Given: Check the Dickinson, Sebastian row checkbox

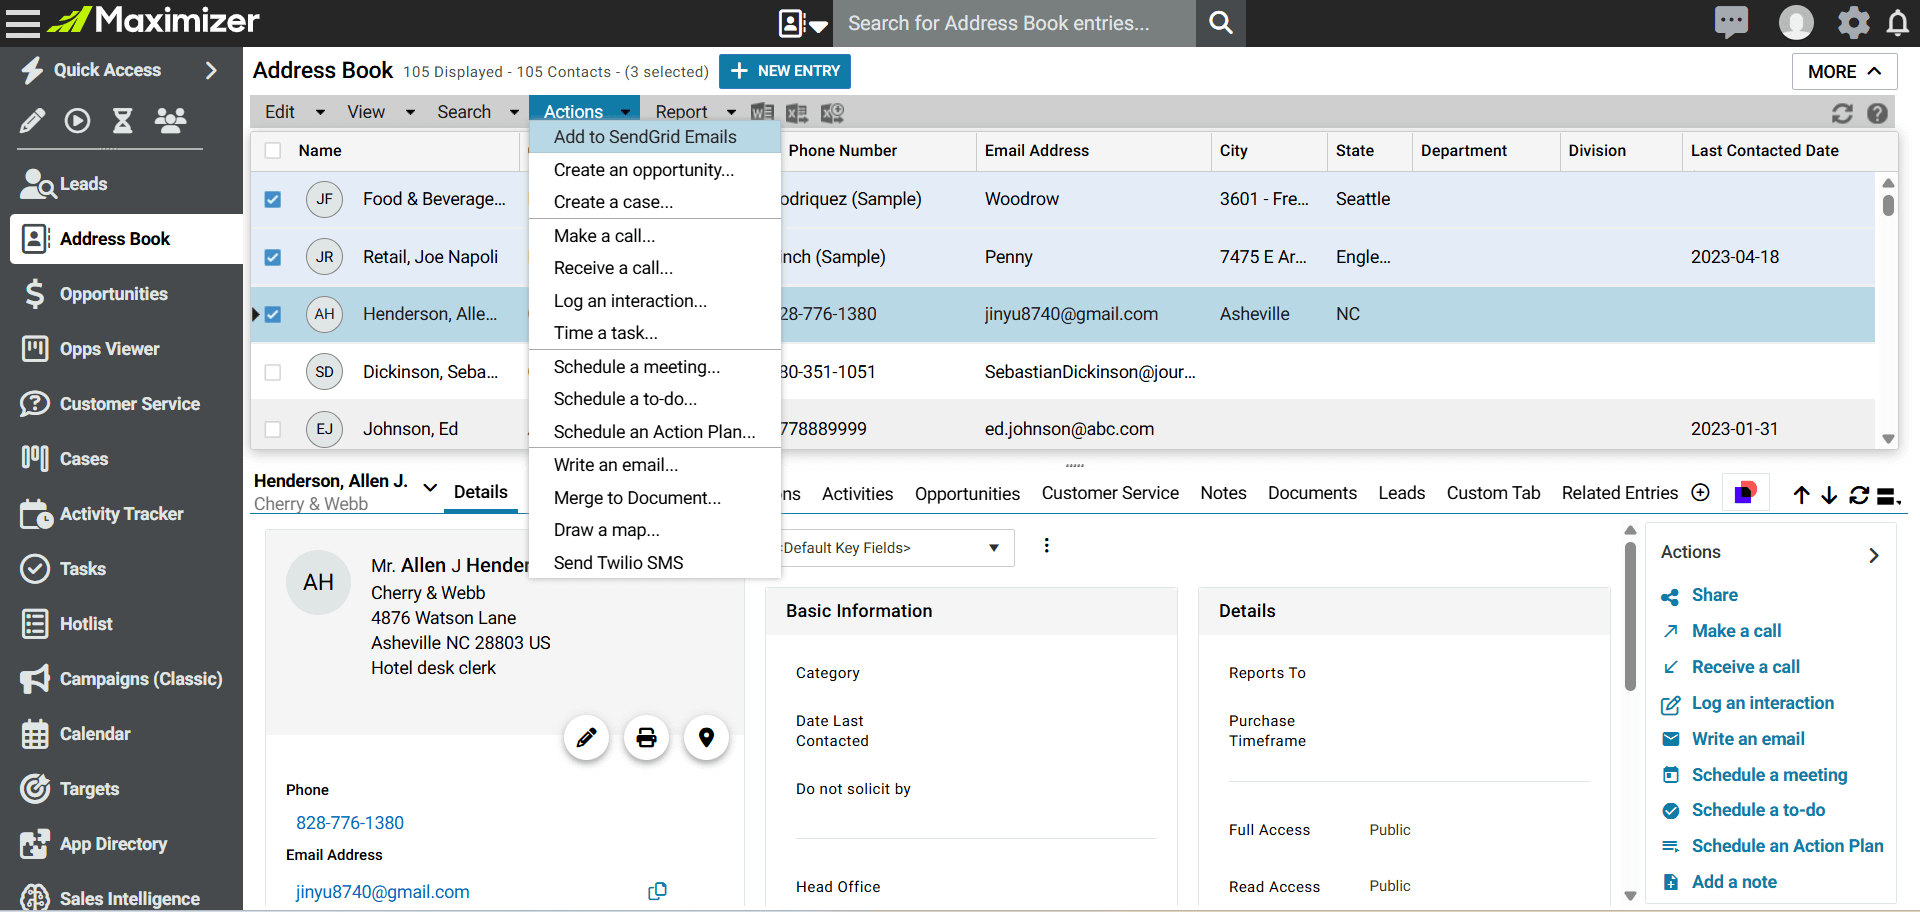Looking at the screenshot, I should pos(273,372).
